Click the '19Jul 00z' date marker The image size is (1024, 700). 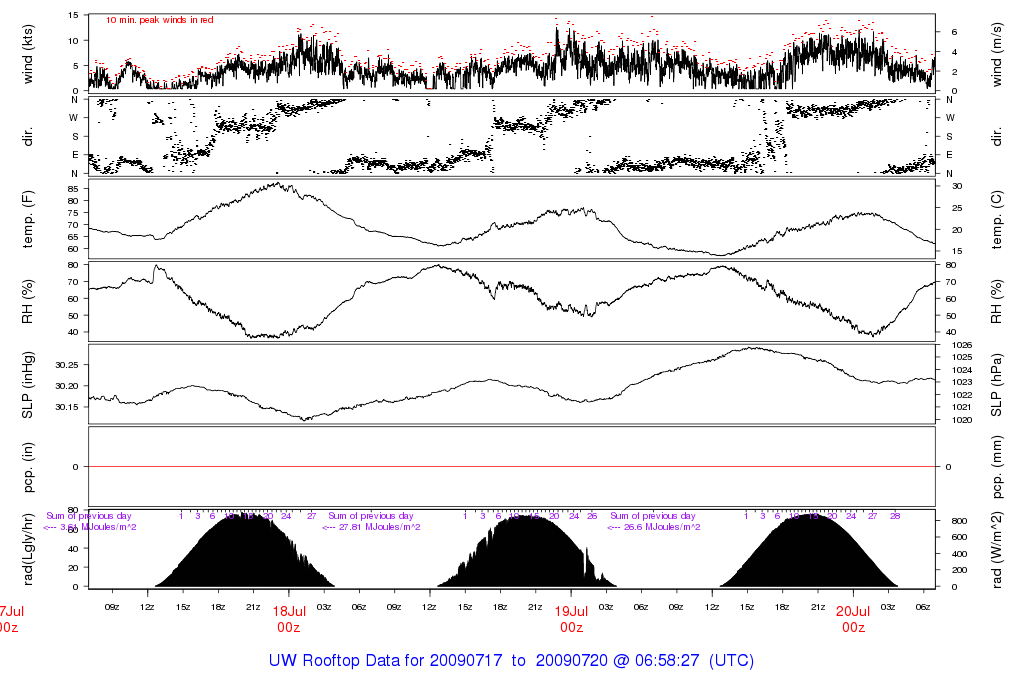[x=571, y=619]
